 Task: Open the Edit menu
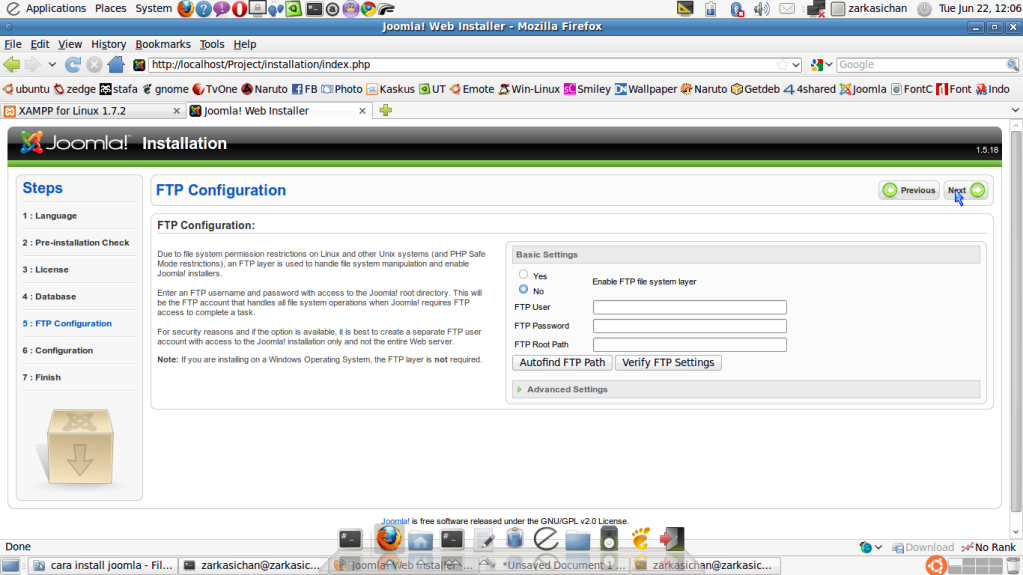40,44
